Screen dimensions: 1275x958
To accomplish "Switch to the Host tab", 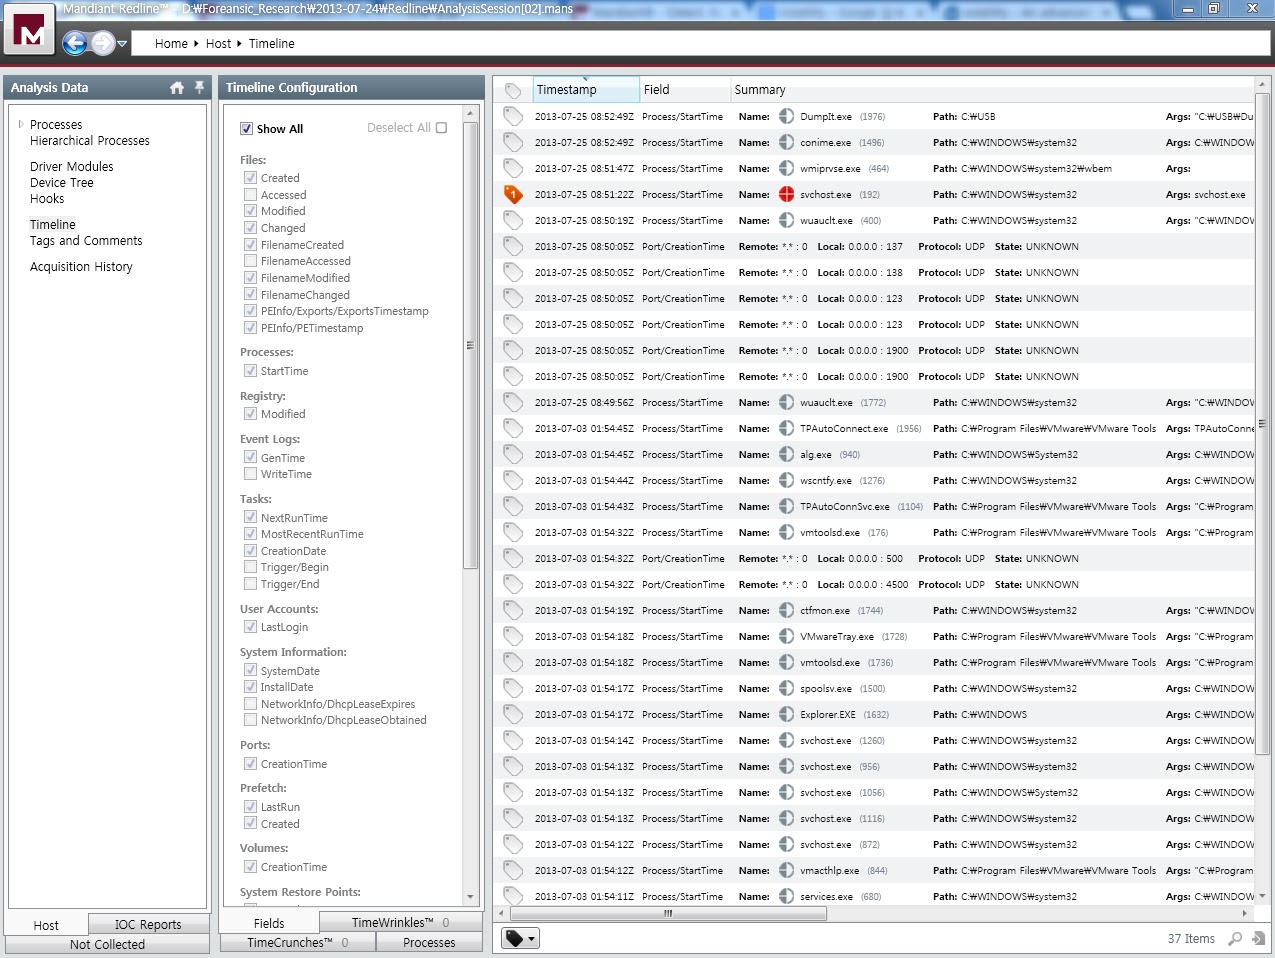I will [46, 925].
